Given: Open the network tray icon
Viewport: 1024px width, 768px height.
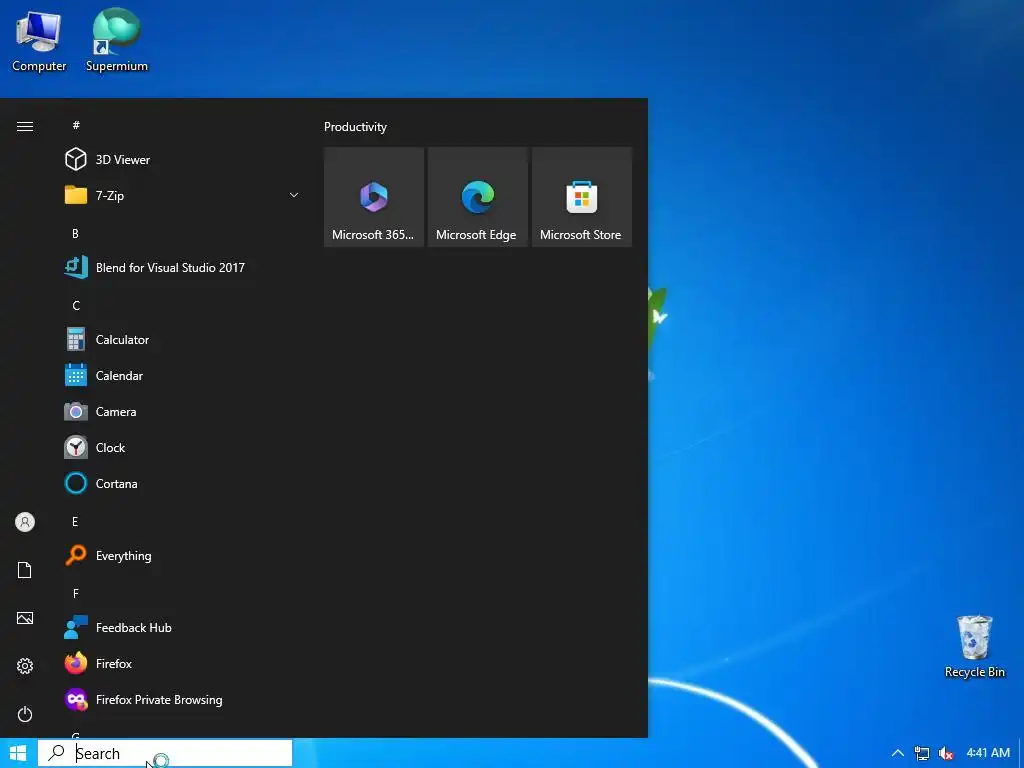Looking at the screenshot, I should (x=921, y=753).
